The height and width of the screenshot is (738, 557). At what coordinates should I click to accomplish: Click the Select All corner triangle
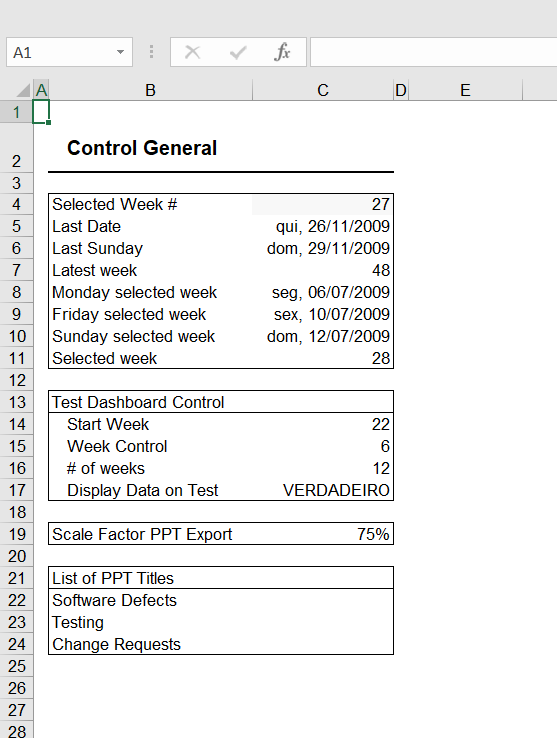click(x=23, y=90)
